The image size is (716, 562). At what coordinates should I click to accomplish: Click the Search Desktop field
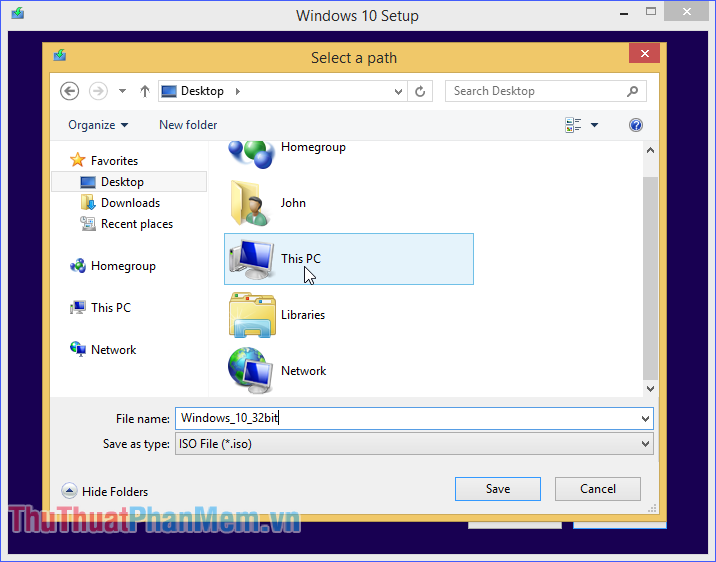coord(546,91)
